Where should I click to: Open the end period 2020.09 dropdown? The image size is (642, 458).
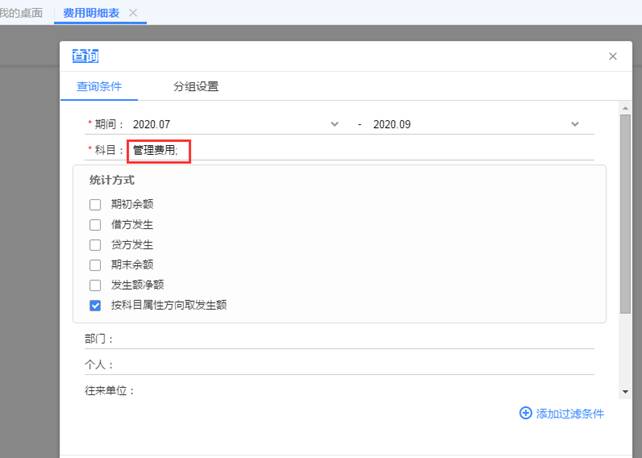pos(575,124)
